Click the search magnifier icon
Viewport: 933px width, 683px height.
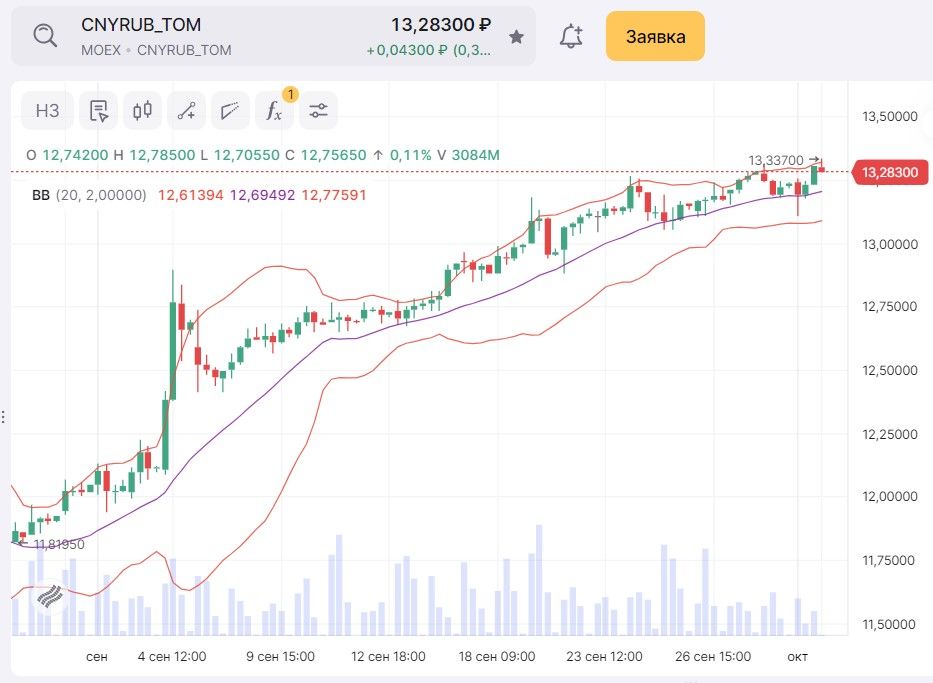[46, 36]
